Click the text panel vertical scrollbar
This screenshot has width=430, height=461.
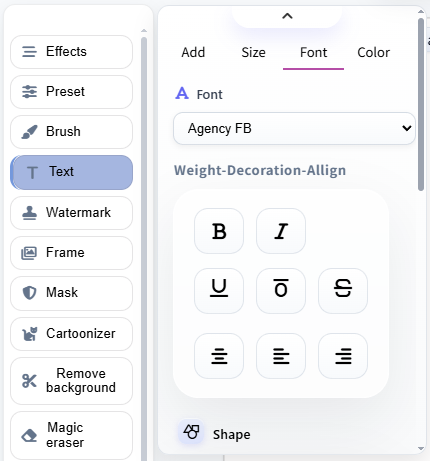tap(421, 104)
